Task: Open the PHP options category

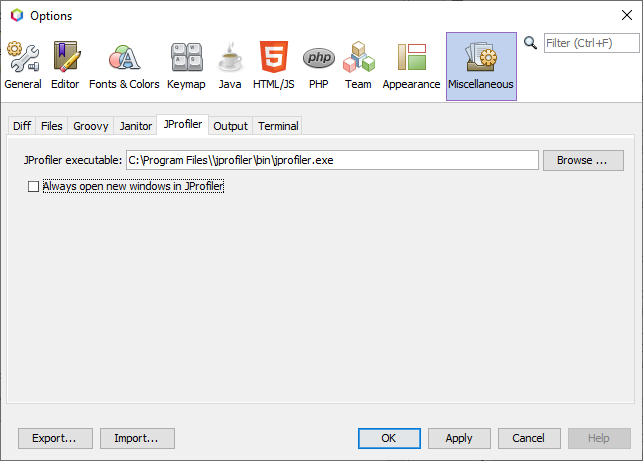Action: pos(319,66)
